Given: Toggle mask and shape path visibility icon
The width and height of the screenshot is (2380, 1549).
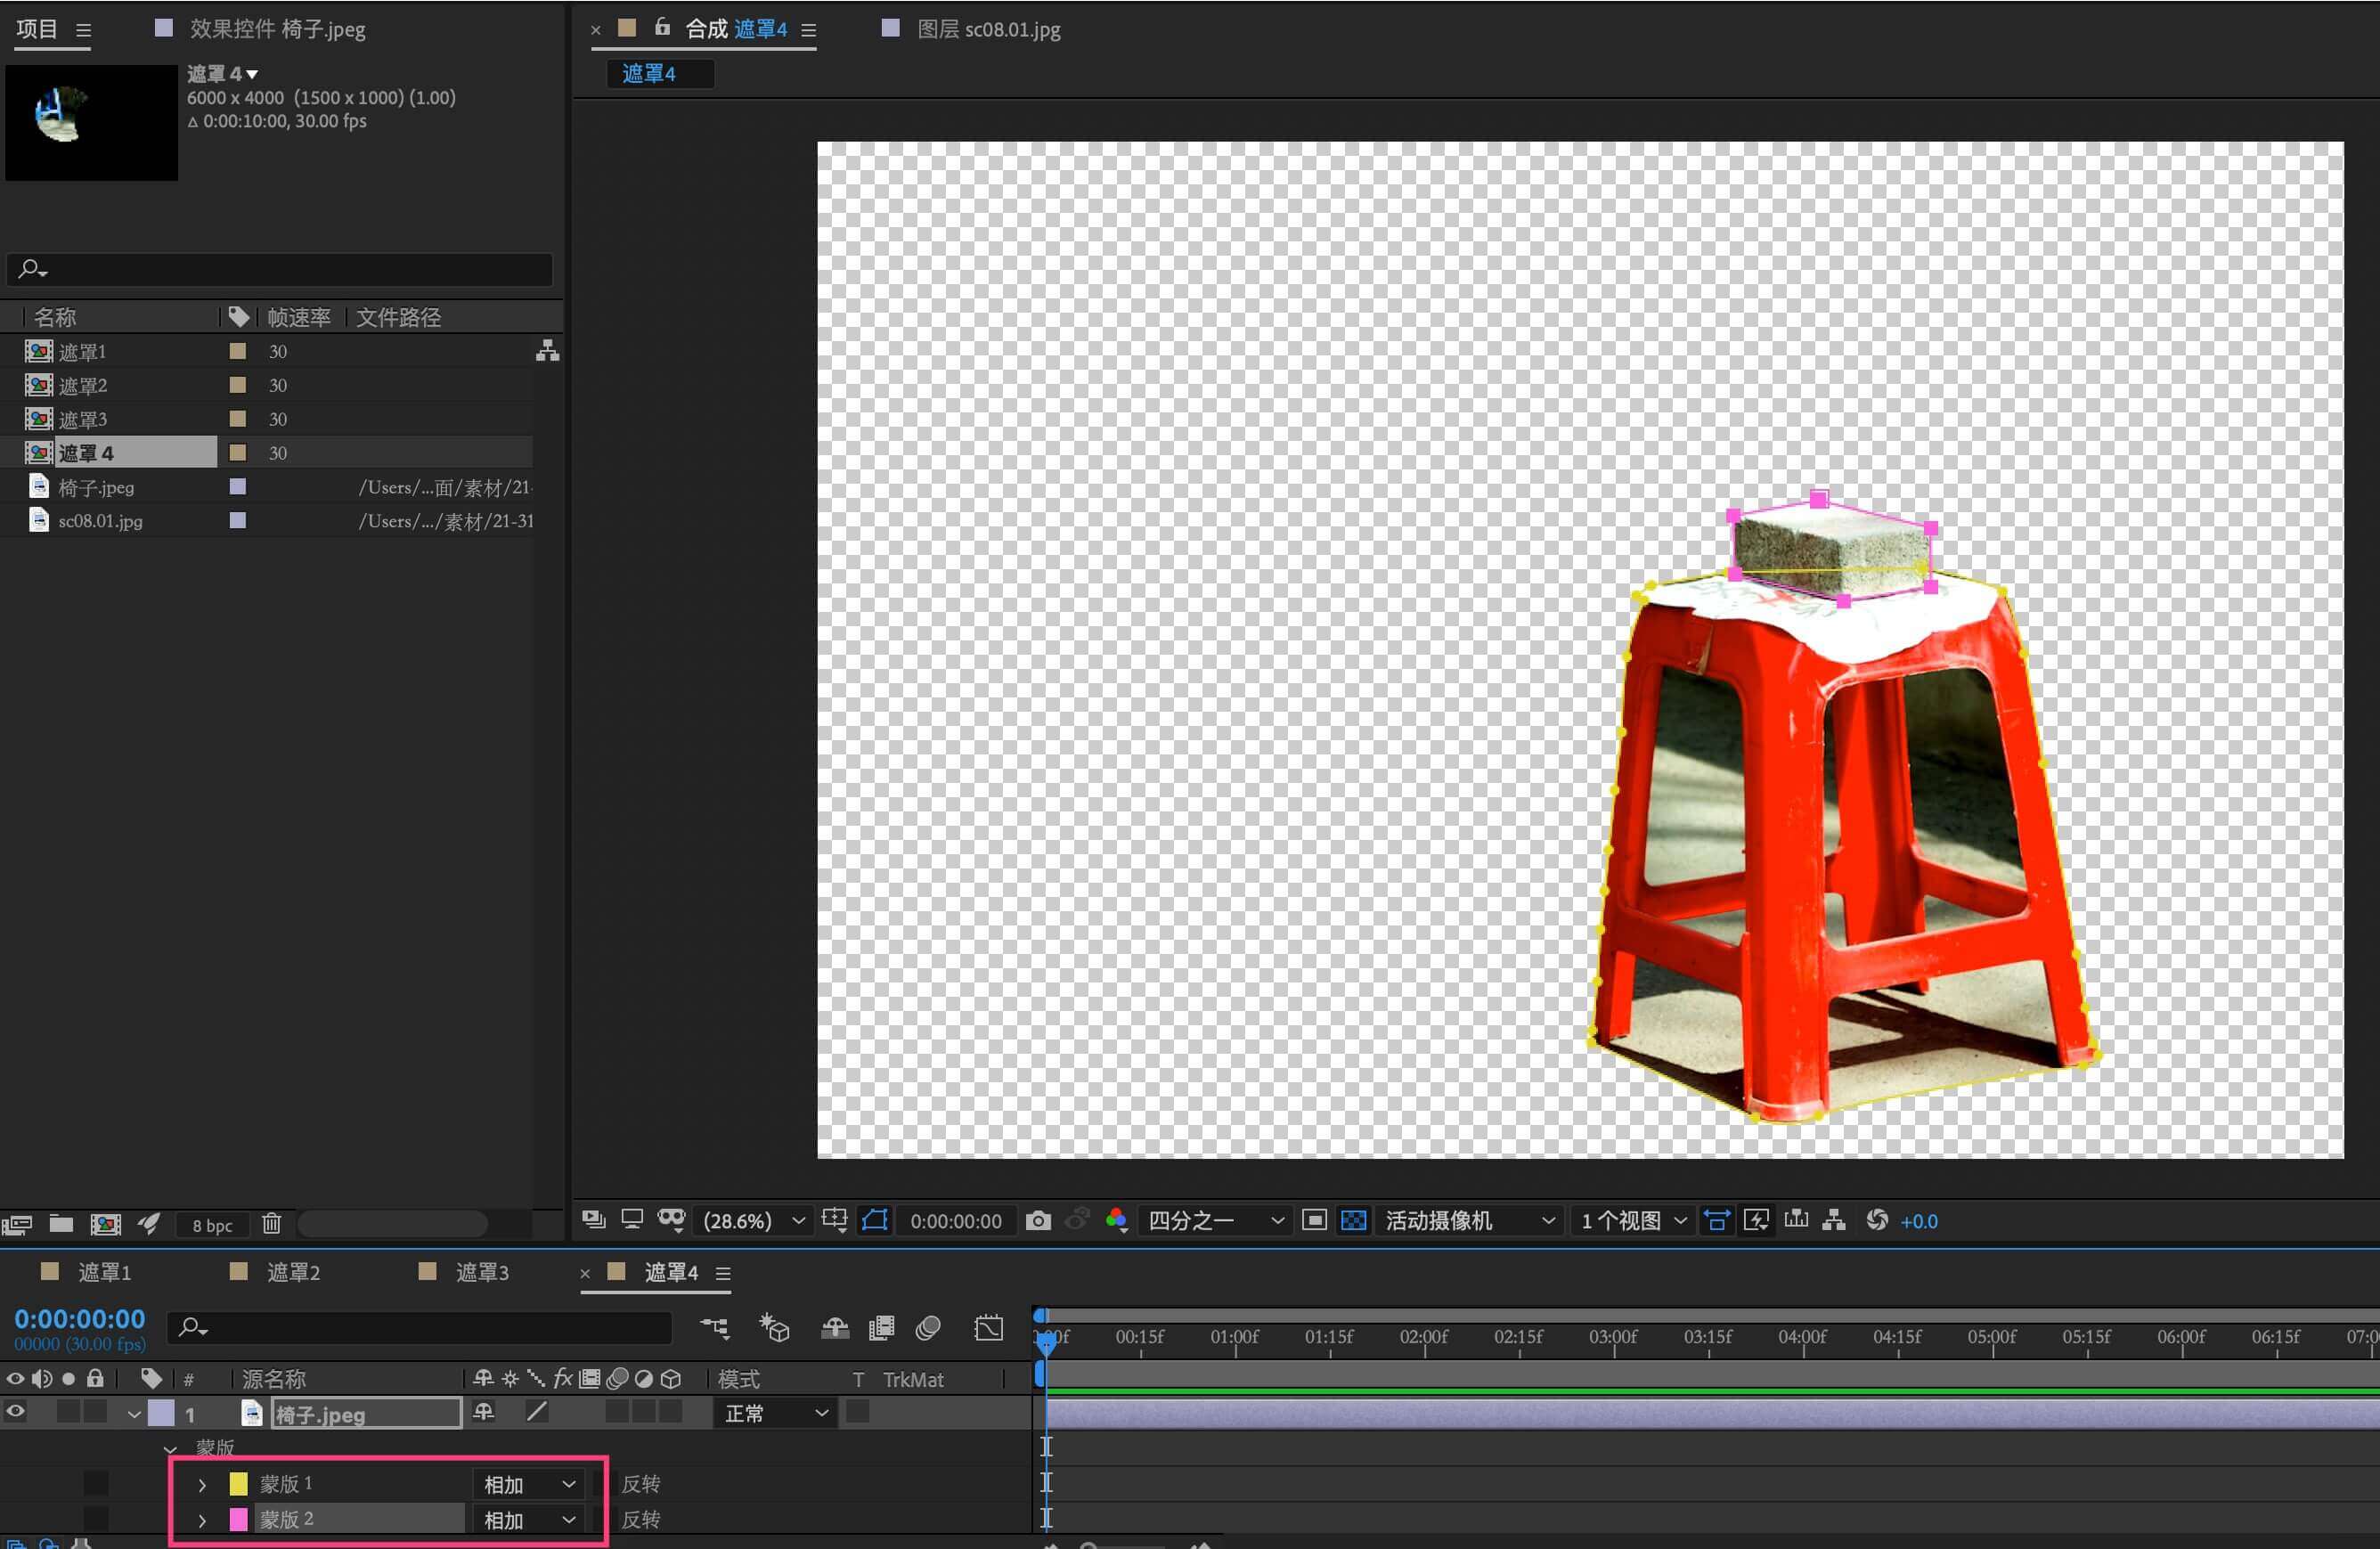Looking at the screenshot, I should (874, 1220).
